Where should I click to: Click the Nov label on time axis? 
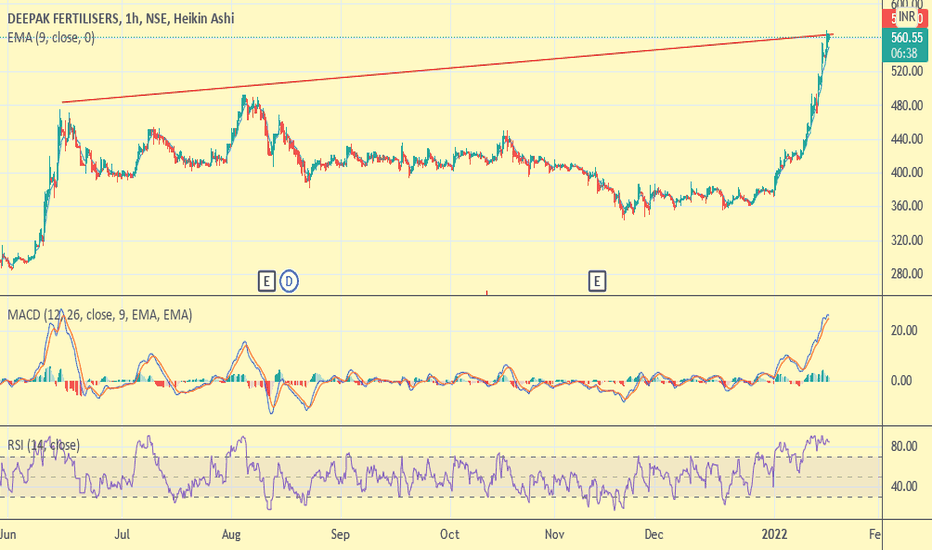tap(555, 534)
